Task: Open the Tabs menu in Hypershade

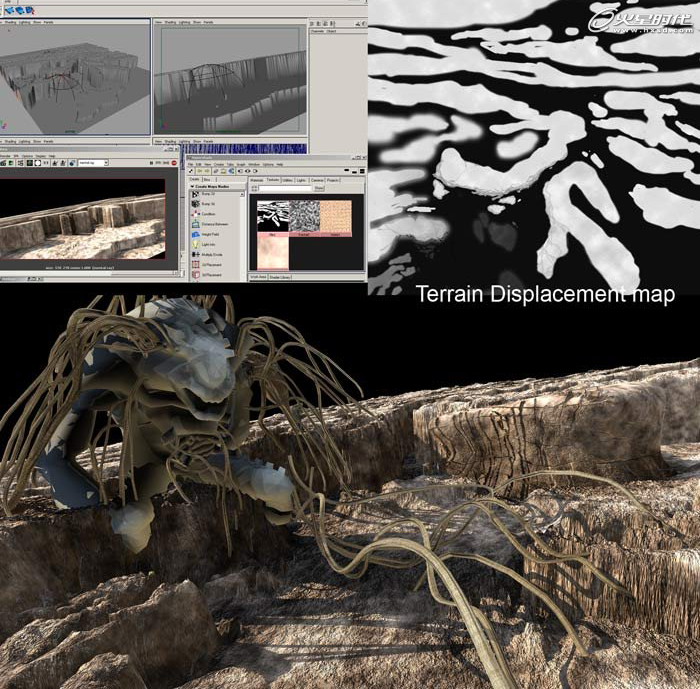Action: coord(230,164)
